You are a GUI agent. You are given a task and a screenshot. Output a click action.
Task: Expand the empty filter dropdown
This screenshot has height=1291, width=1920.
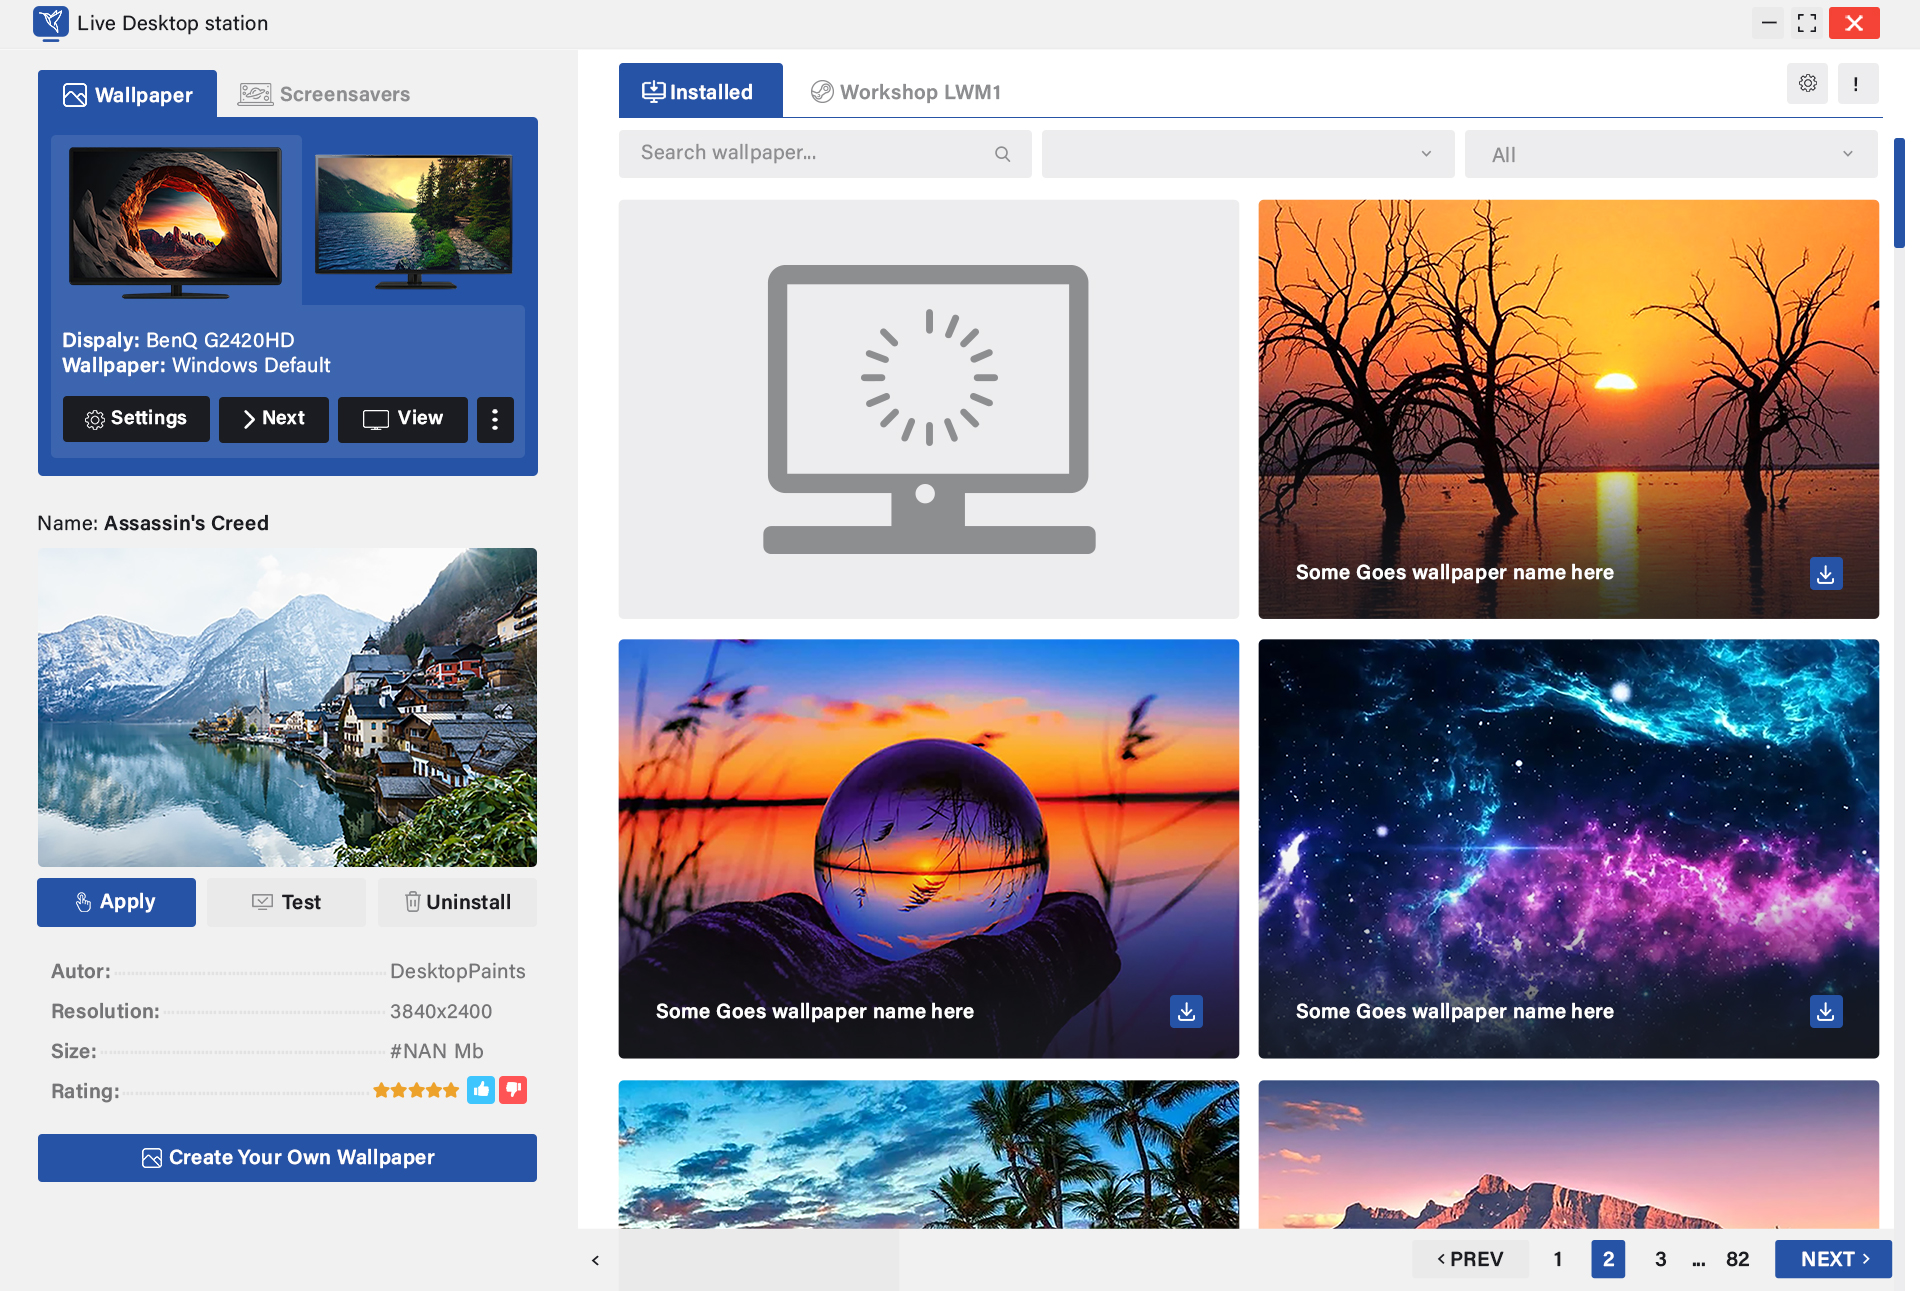(x=1247, y=154)
